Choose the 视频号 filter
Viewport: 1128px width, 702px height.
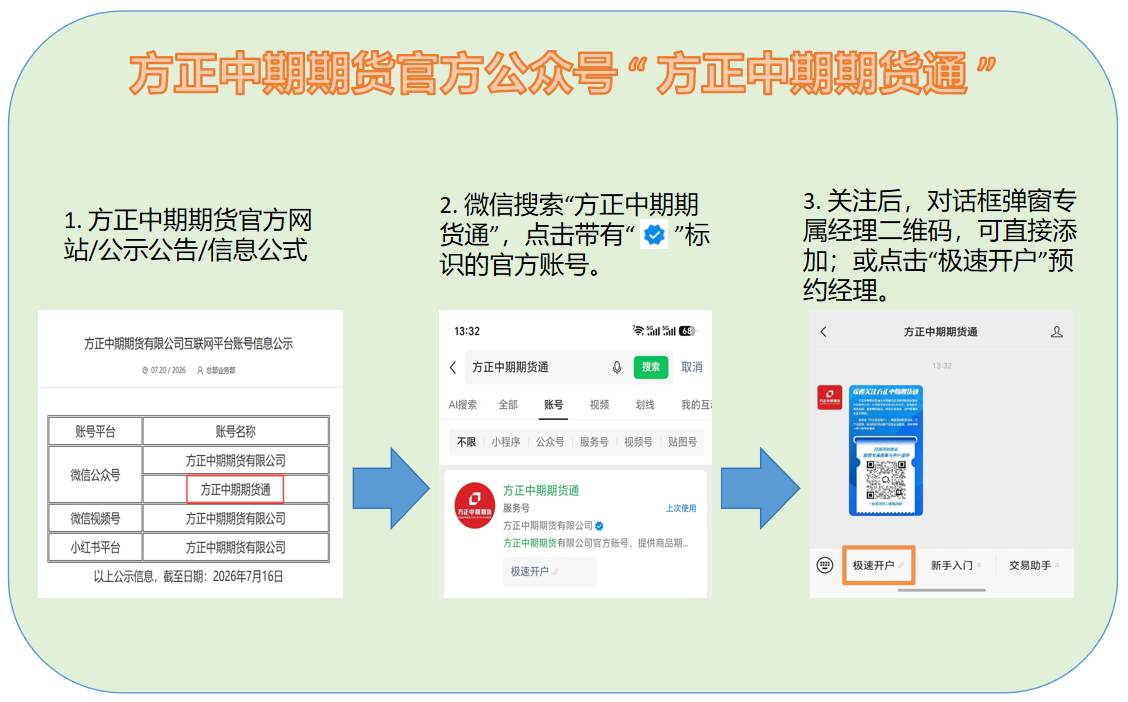coord(638,442)
